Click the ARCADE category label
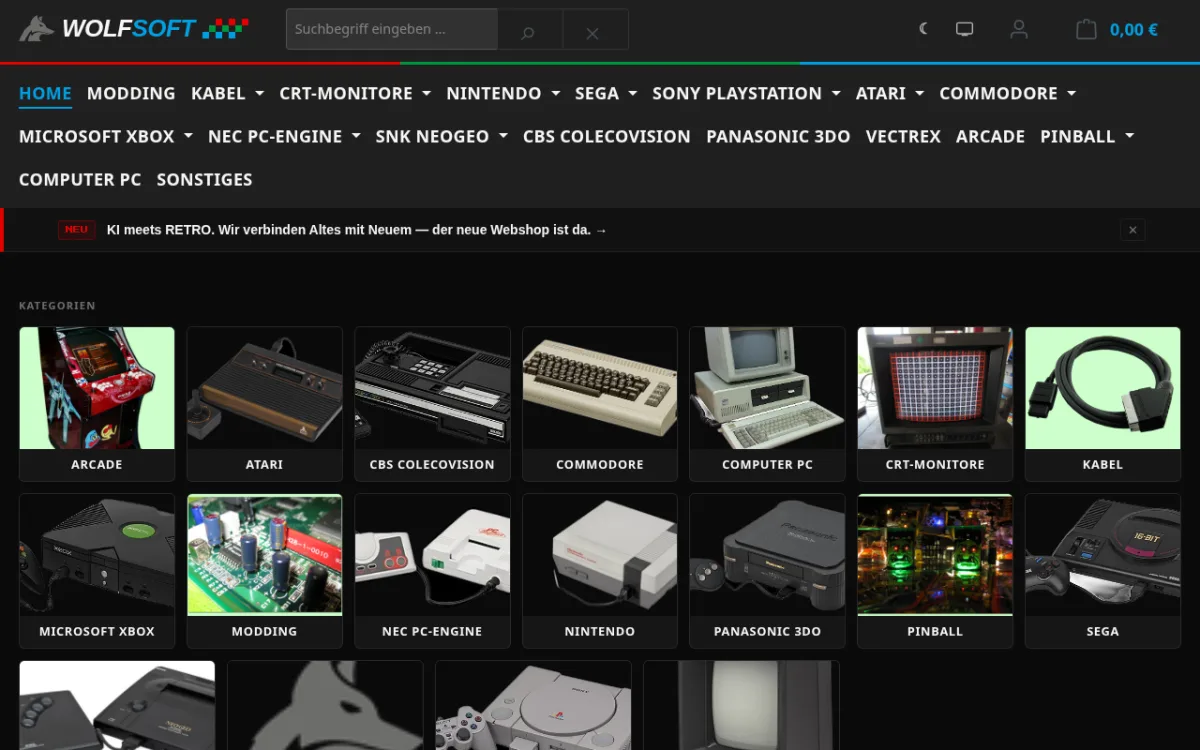This screenshot has width=1200, height=750. coord(97,465)
